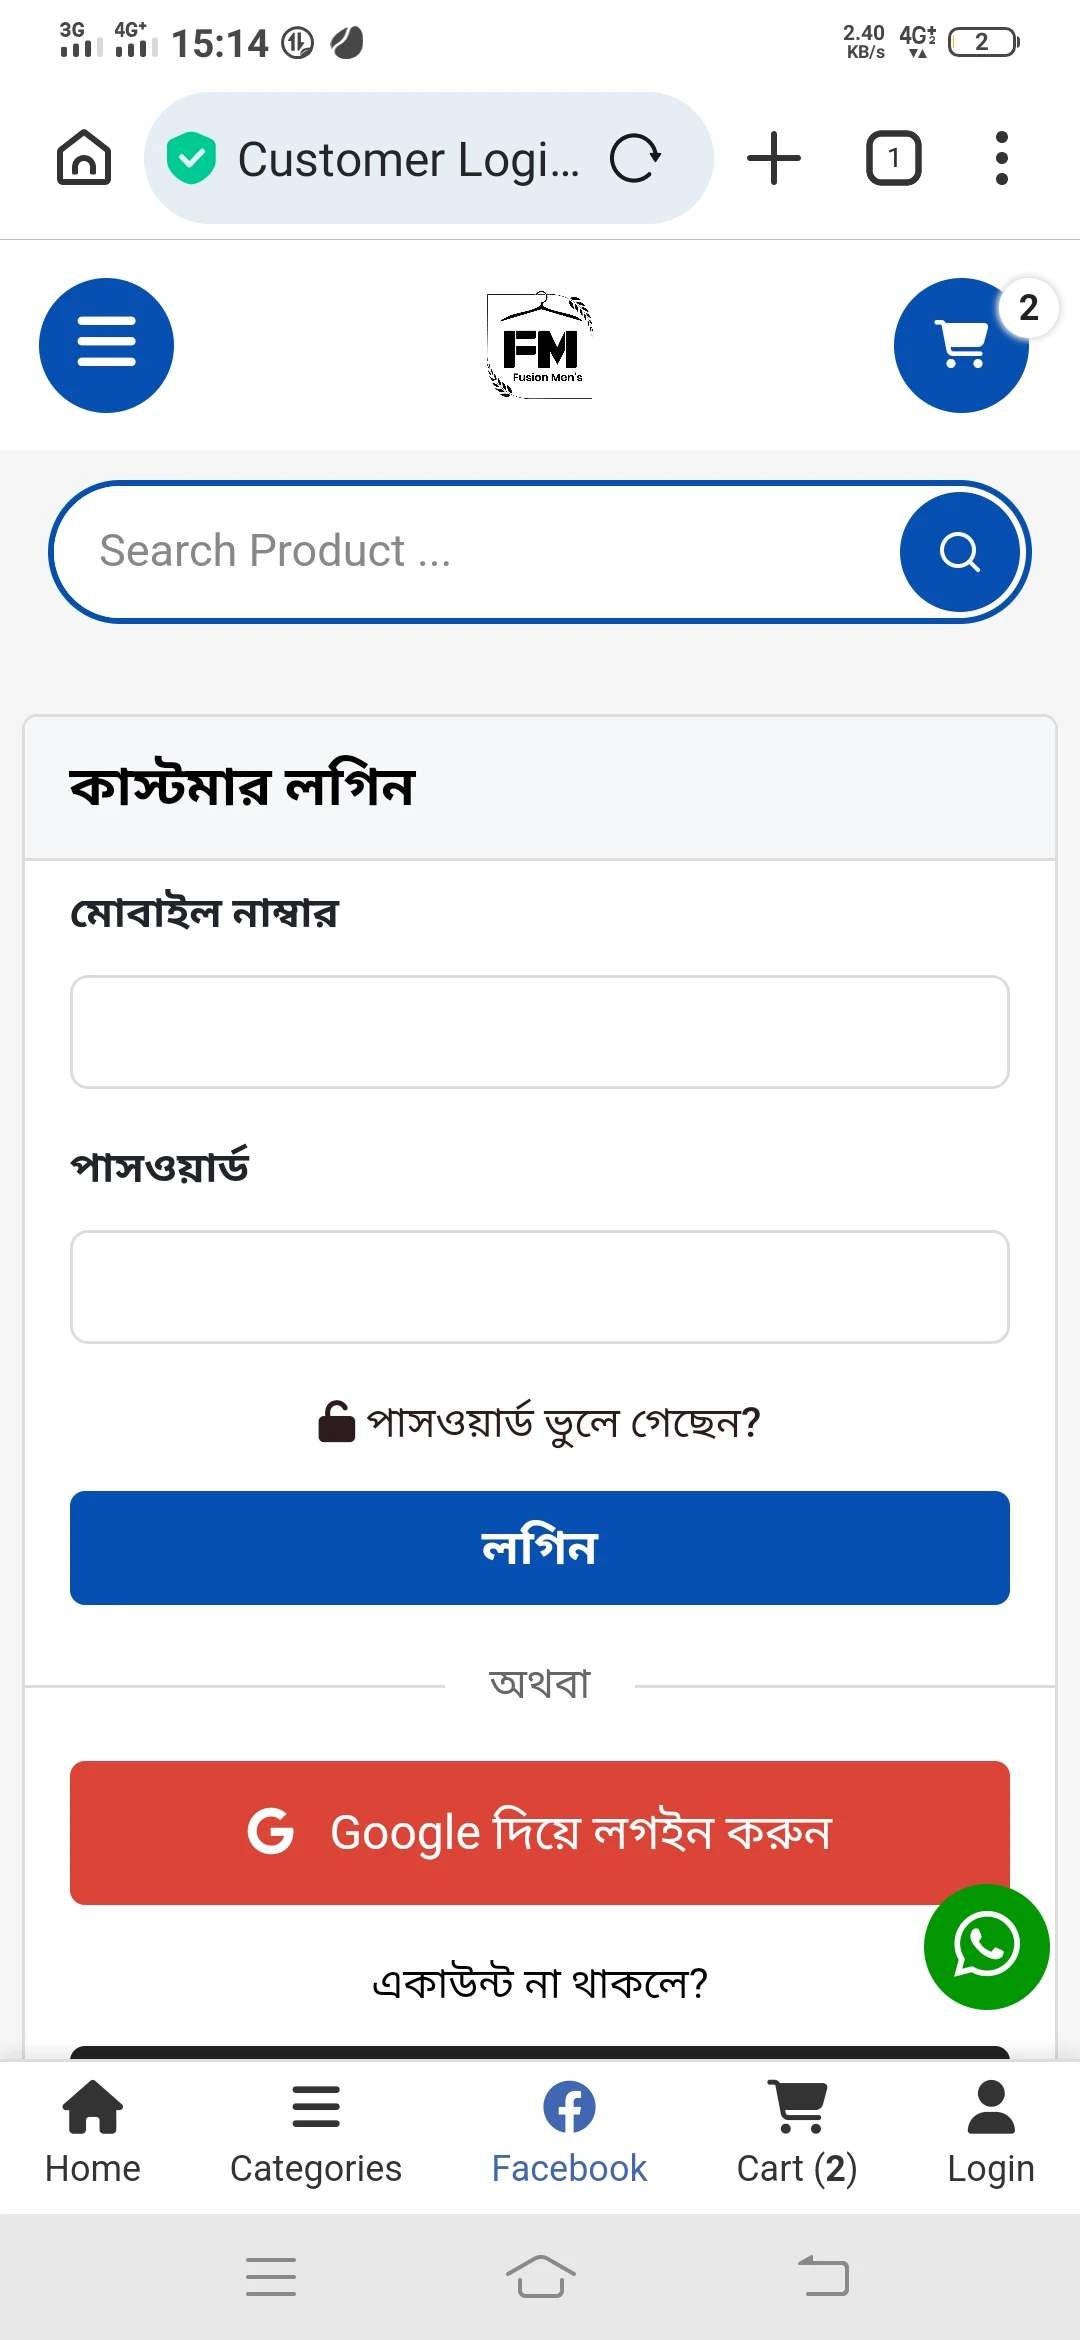
Task: Reload the page with refresh icon
Action: click(x=636, y=158)
